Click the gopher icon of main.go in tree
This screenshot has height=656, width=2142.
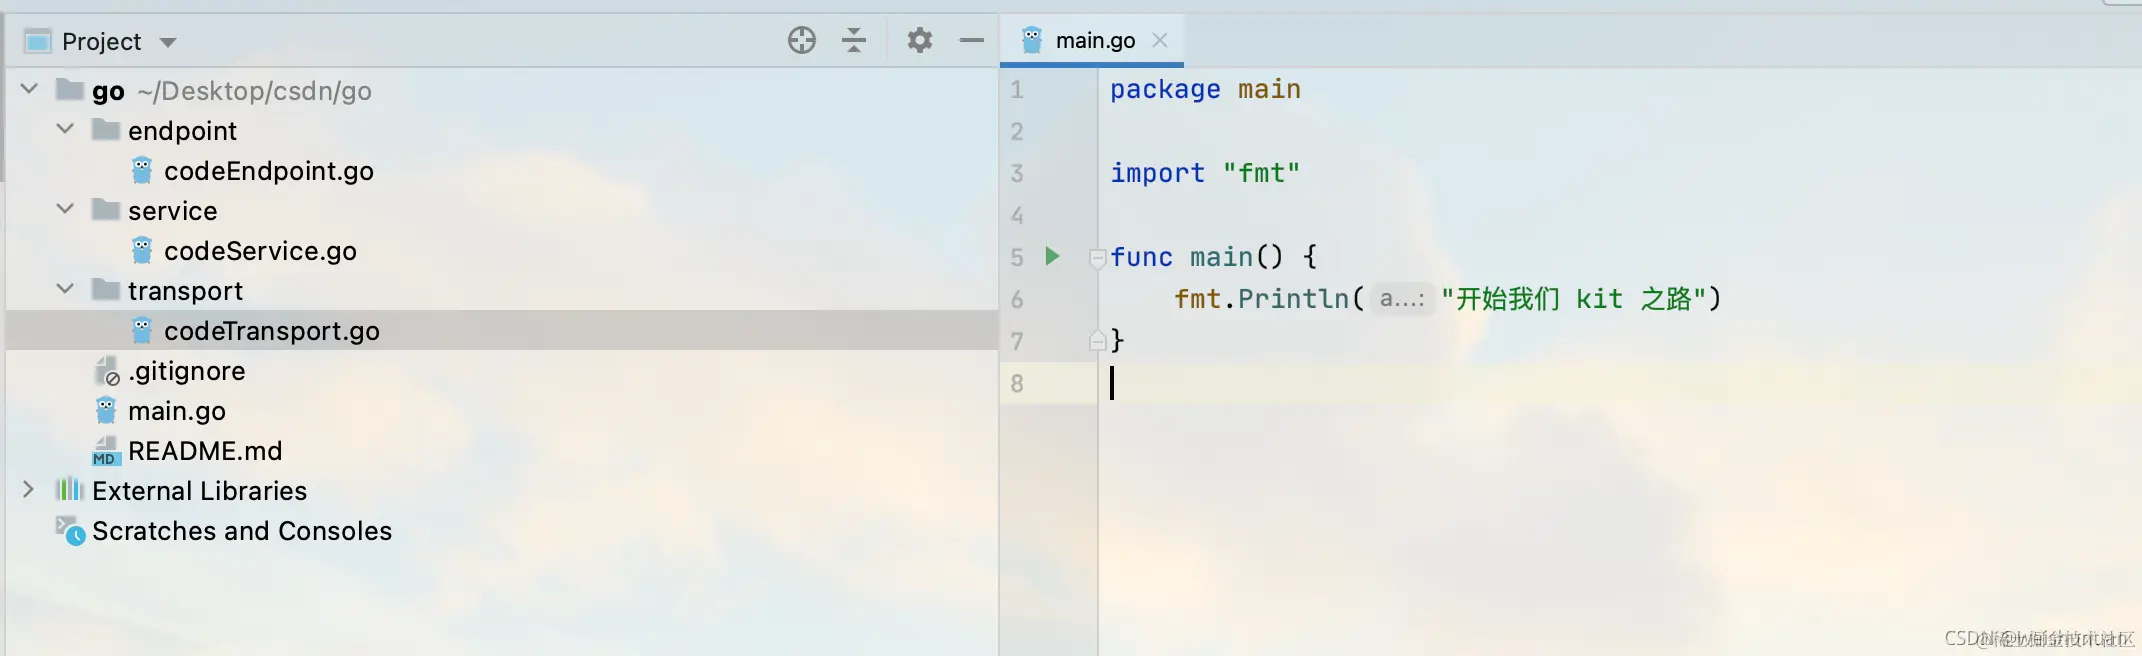coord(106,411)
